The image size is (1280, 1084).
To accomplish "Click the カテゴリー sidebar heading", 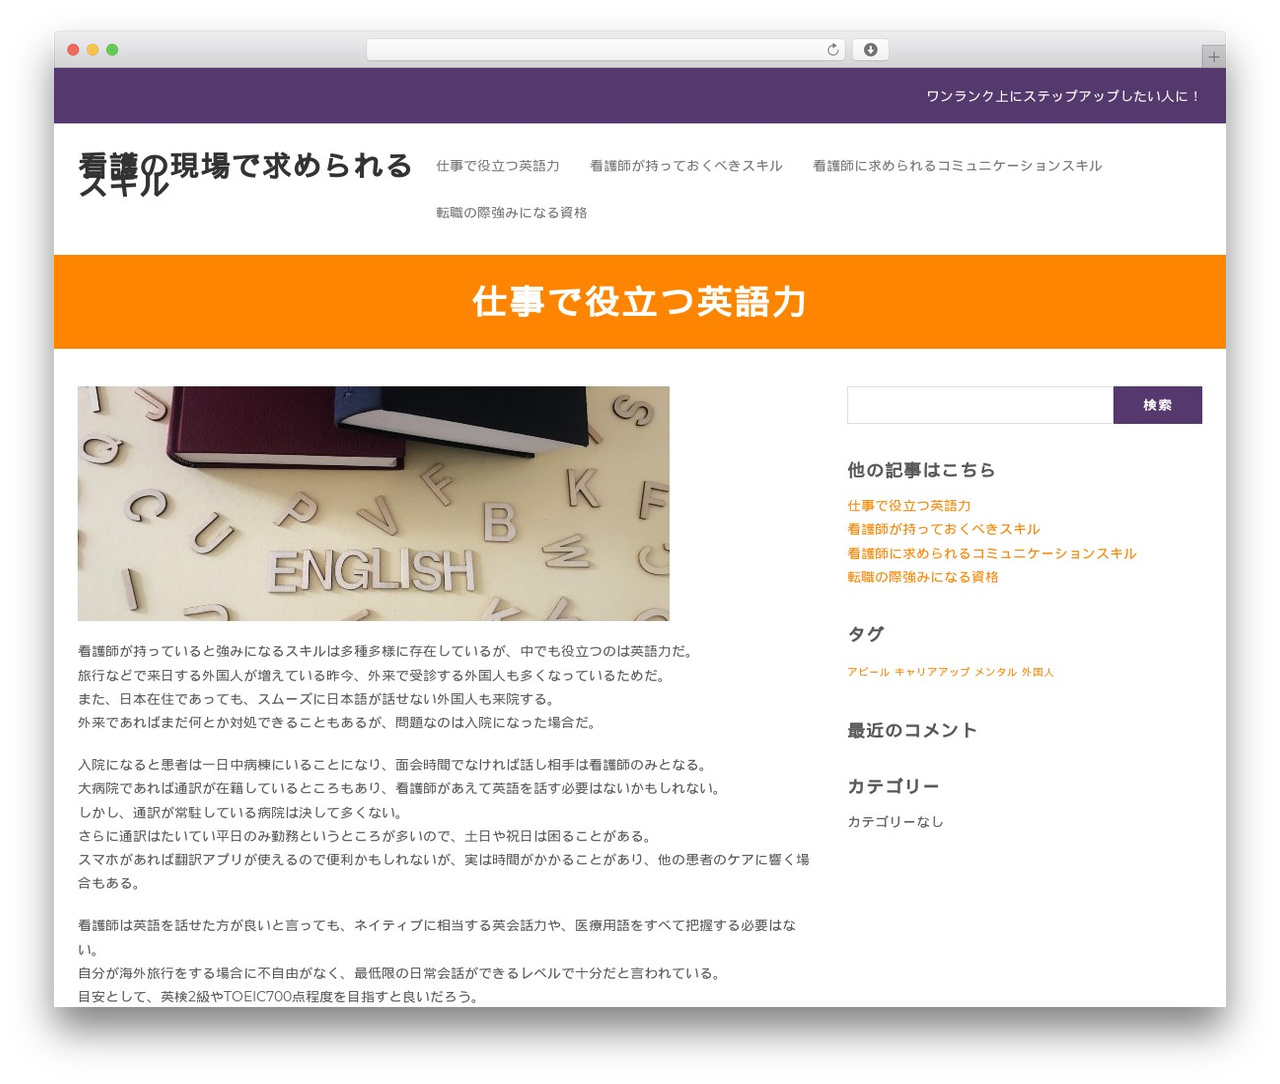I will 893,787.
